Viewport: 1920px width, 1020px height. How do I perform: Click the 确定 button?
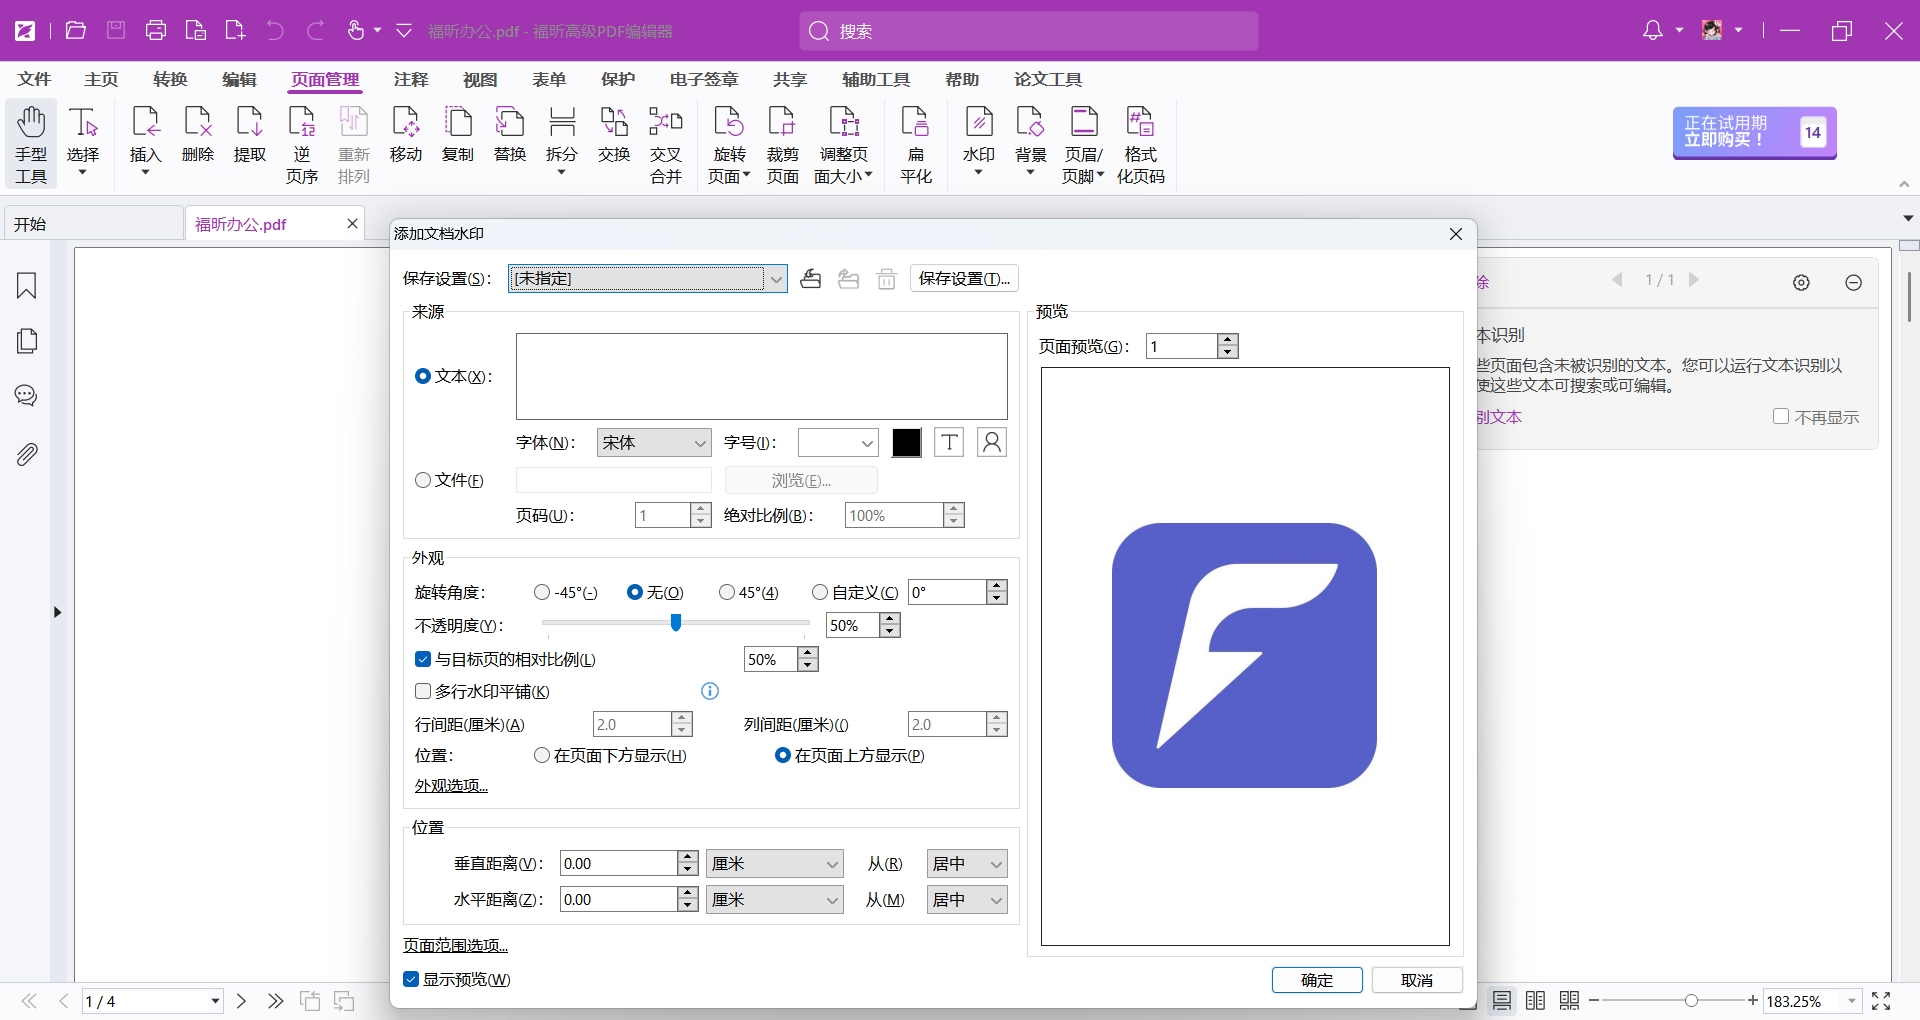click(x=1317, y=980)
